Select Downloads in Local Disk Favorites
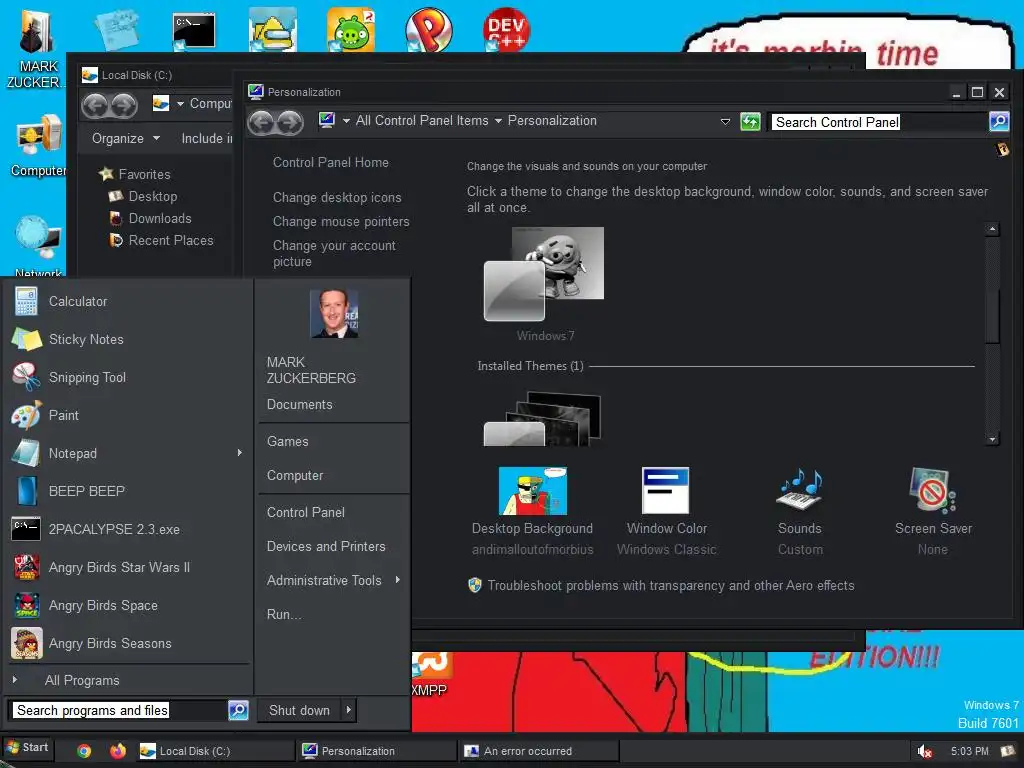The width and height of the screenshot is (1024, 768). pyautogui.click(x=160, y=219)
